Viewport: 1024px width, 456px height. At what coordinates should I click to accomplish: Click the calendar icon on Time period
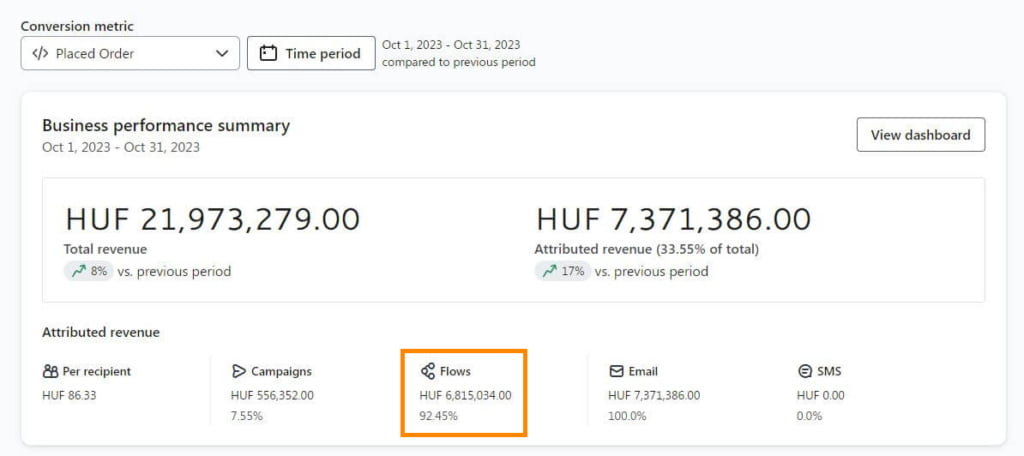pos(268,53)
